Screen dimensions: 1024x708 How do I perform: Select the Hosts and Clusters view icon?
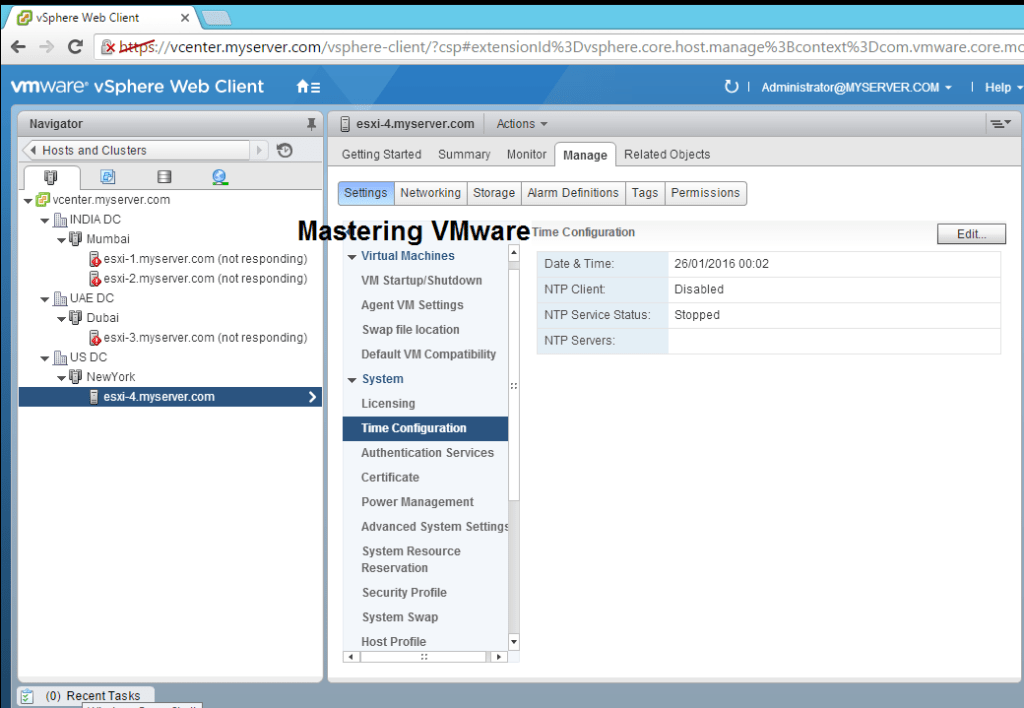tap(50, 176)
